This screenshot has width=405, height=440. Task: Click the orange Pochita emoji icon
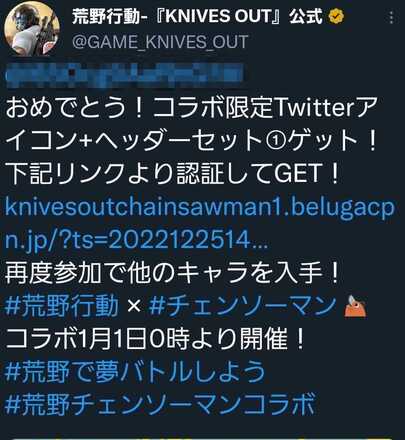tap(355, 305)
